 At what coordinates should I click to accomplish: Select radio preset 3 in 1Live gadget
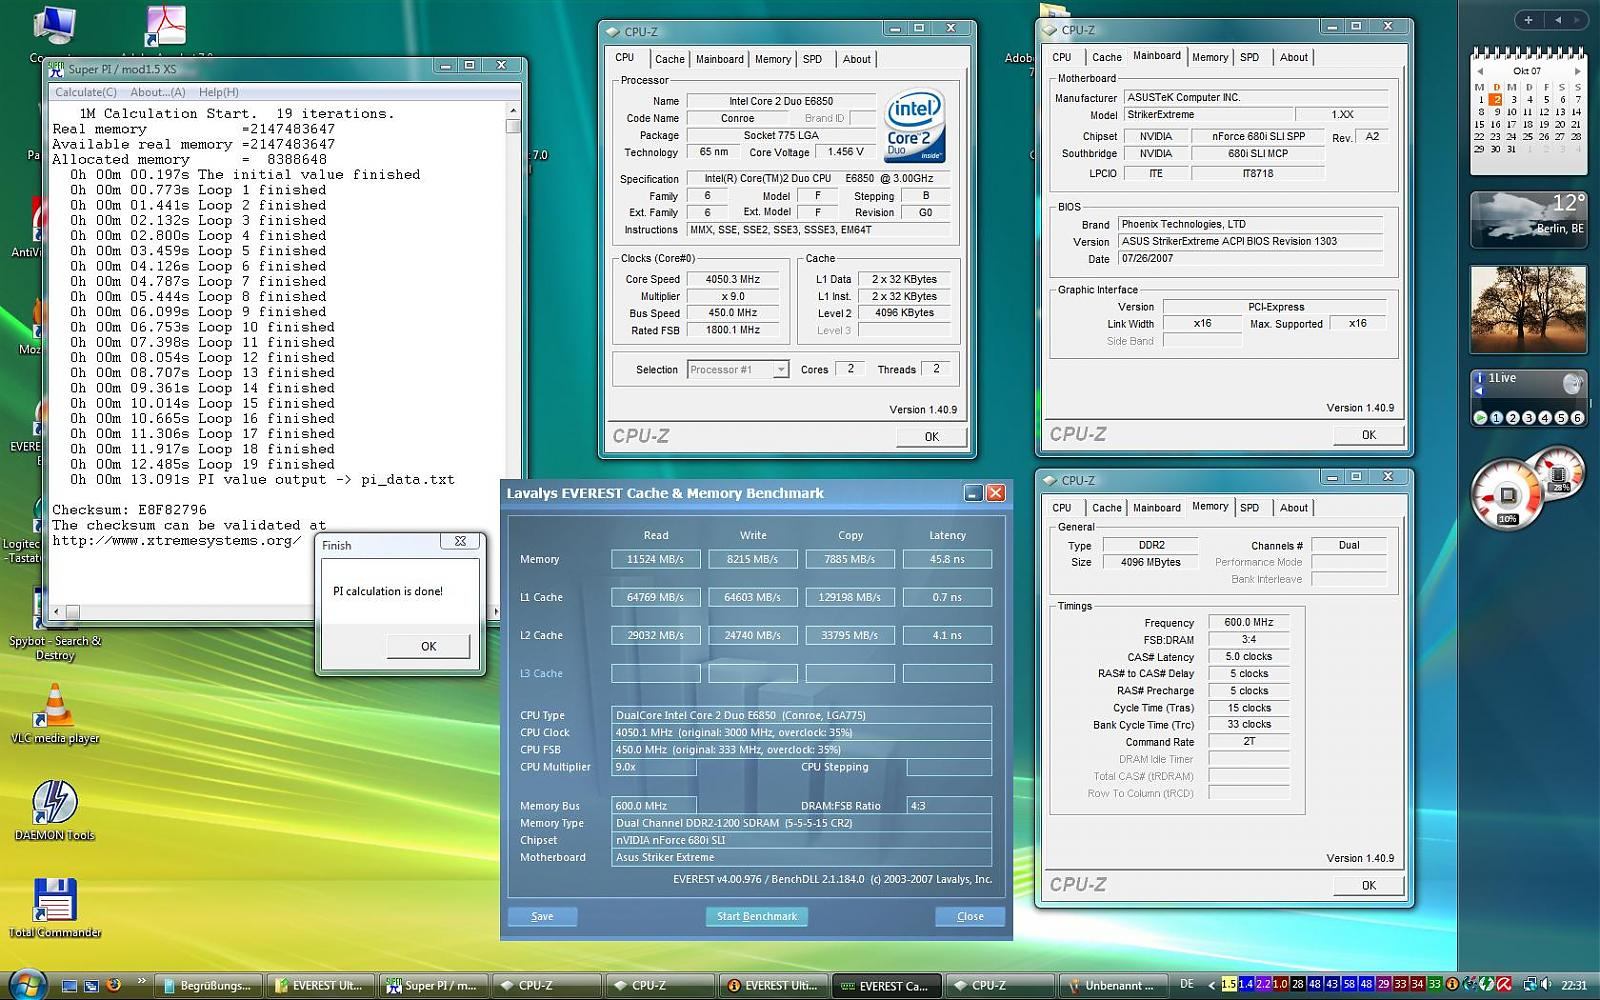[x=1529, y=418]
